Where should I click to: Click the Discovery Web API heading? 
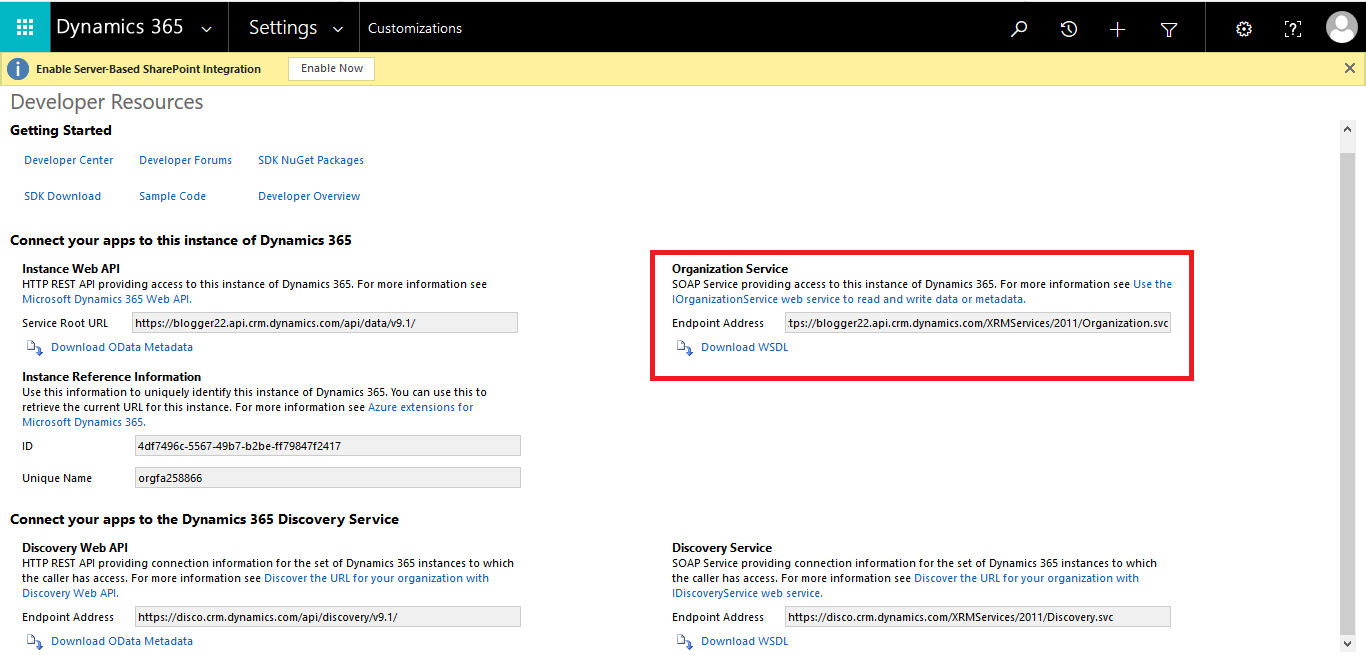tap(75, 548)
